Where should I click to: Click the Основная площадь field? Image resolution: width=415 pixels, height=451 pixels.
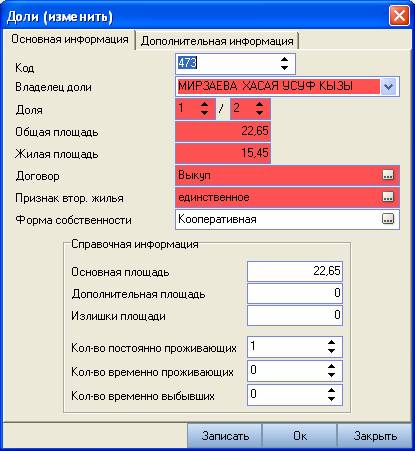[x=295, y=271]
